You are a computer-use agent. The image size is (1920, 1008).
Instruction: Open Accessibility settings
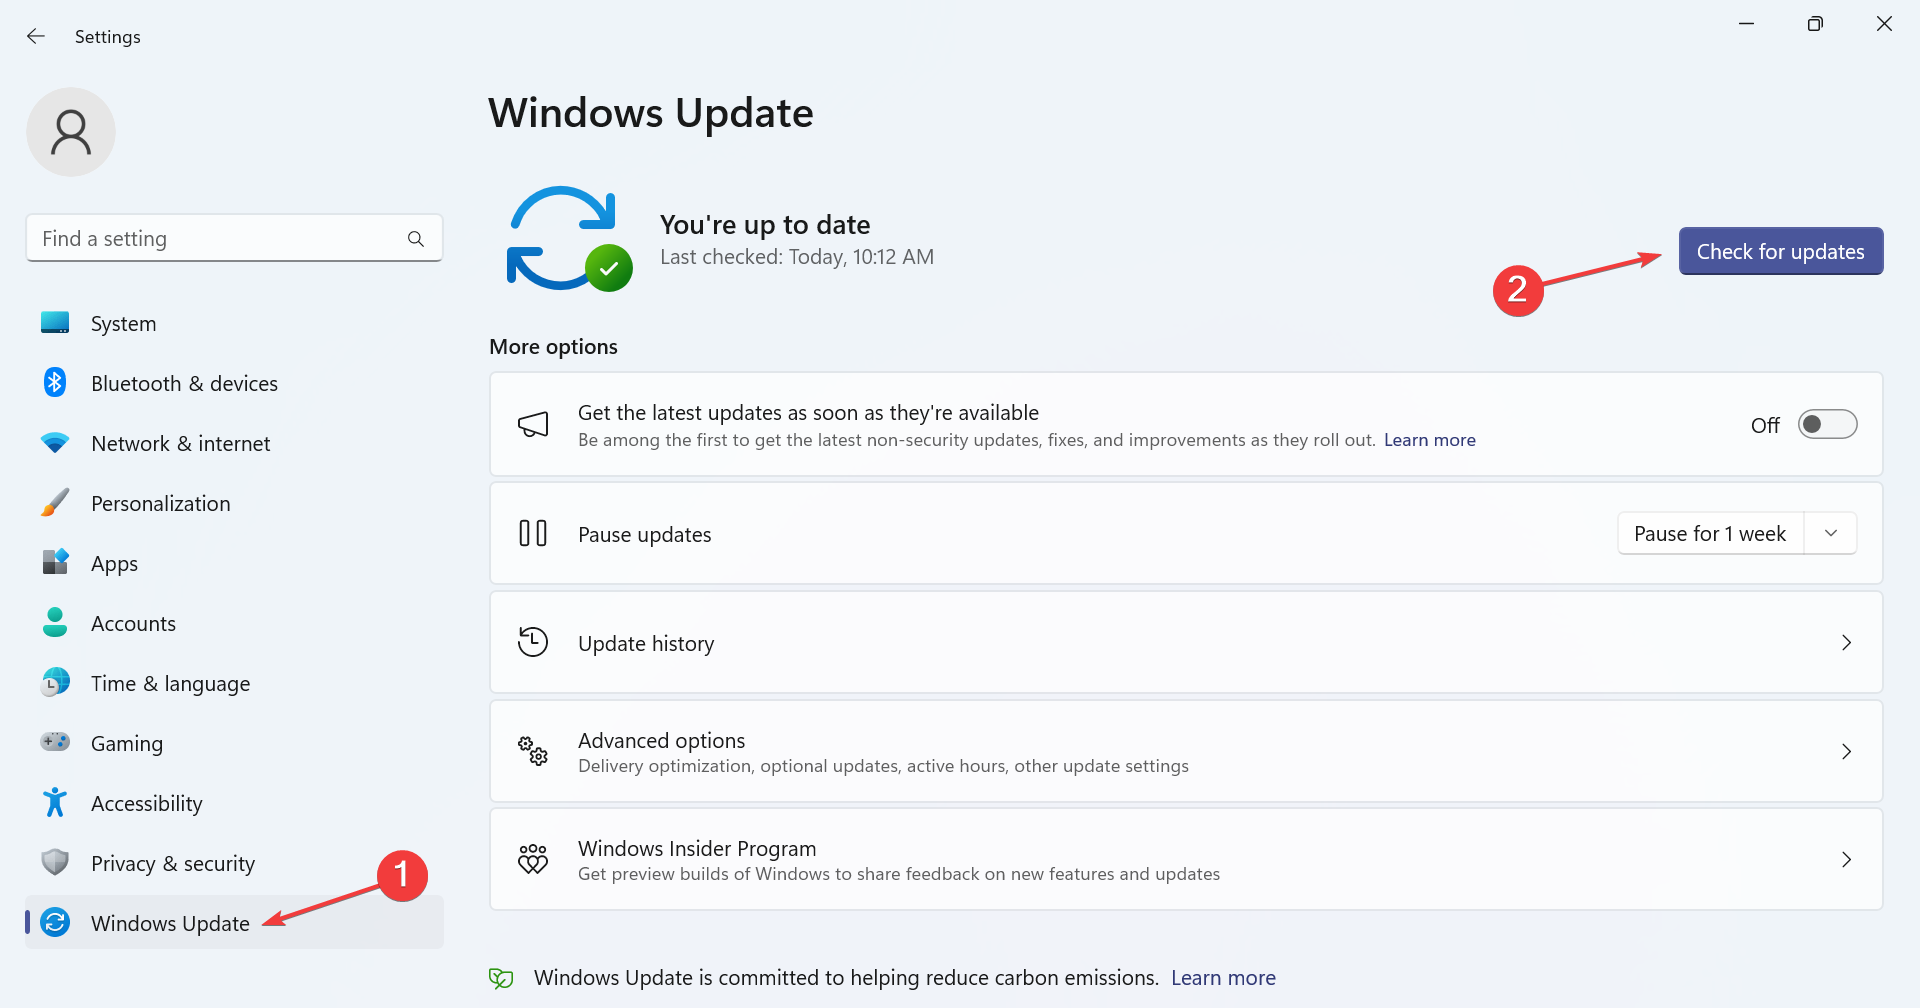point(234,803)
